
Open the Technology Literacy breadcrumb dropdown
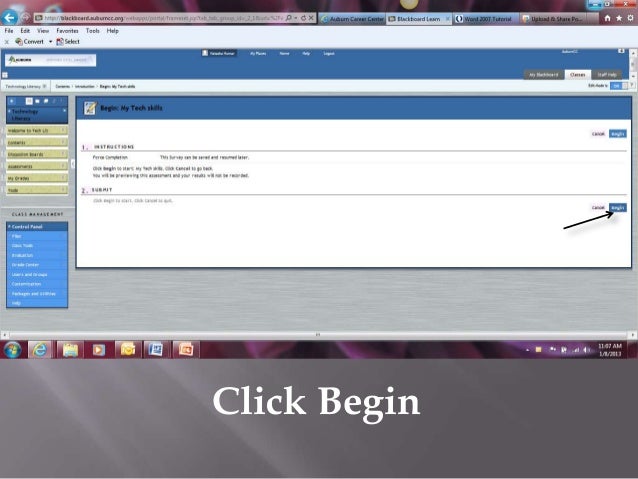tap(44, 86)
